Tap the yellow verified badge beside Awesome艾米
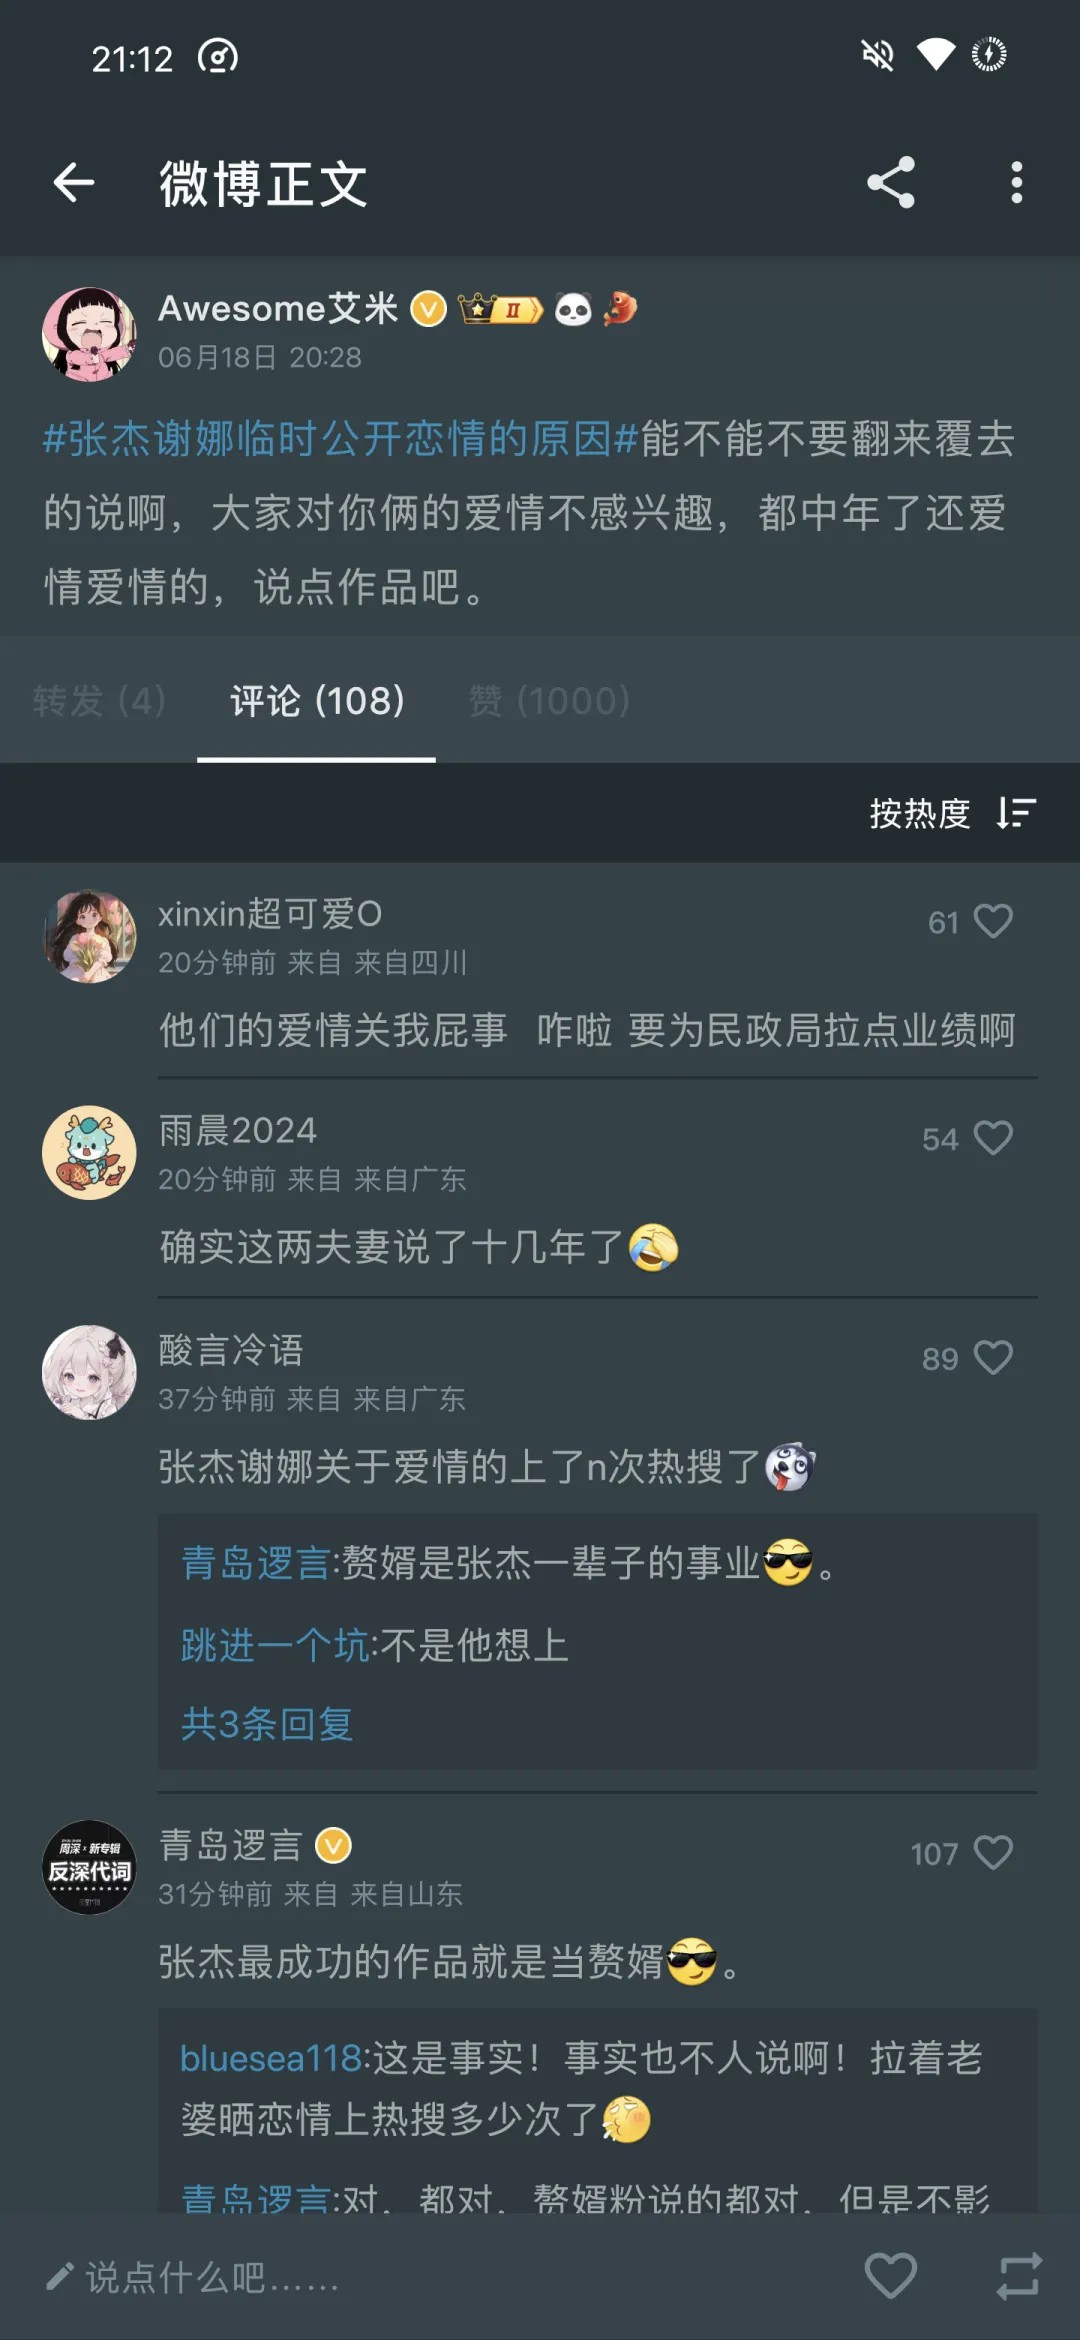Screen dimensions: 1080x2340 click(x=430, y=309)
